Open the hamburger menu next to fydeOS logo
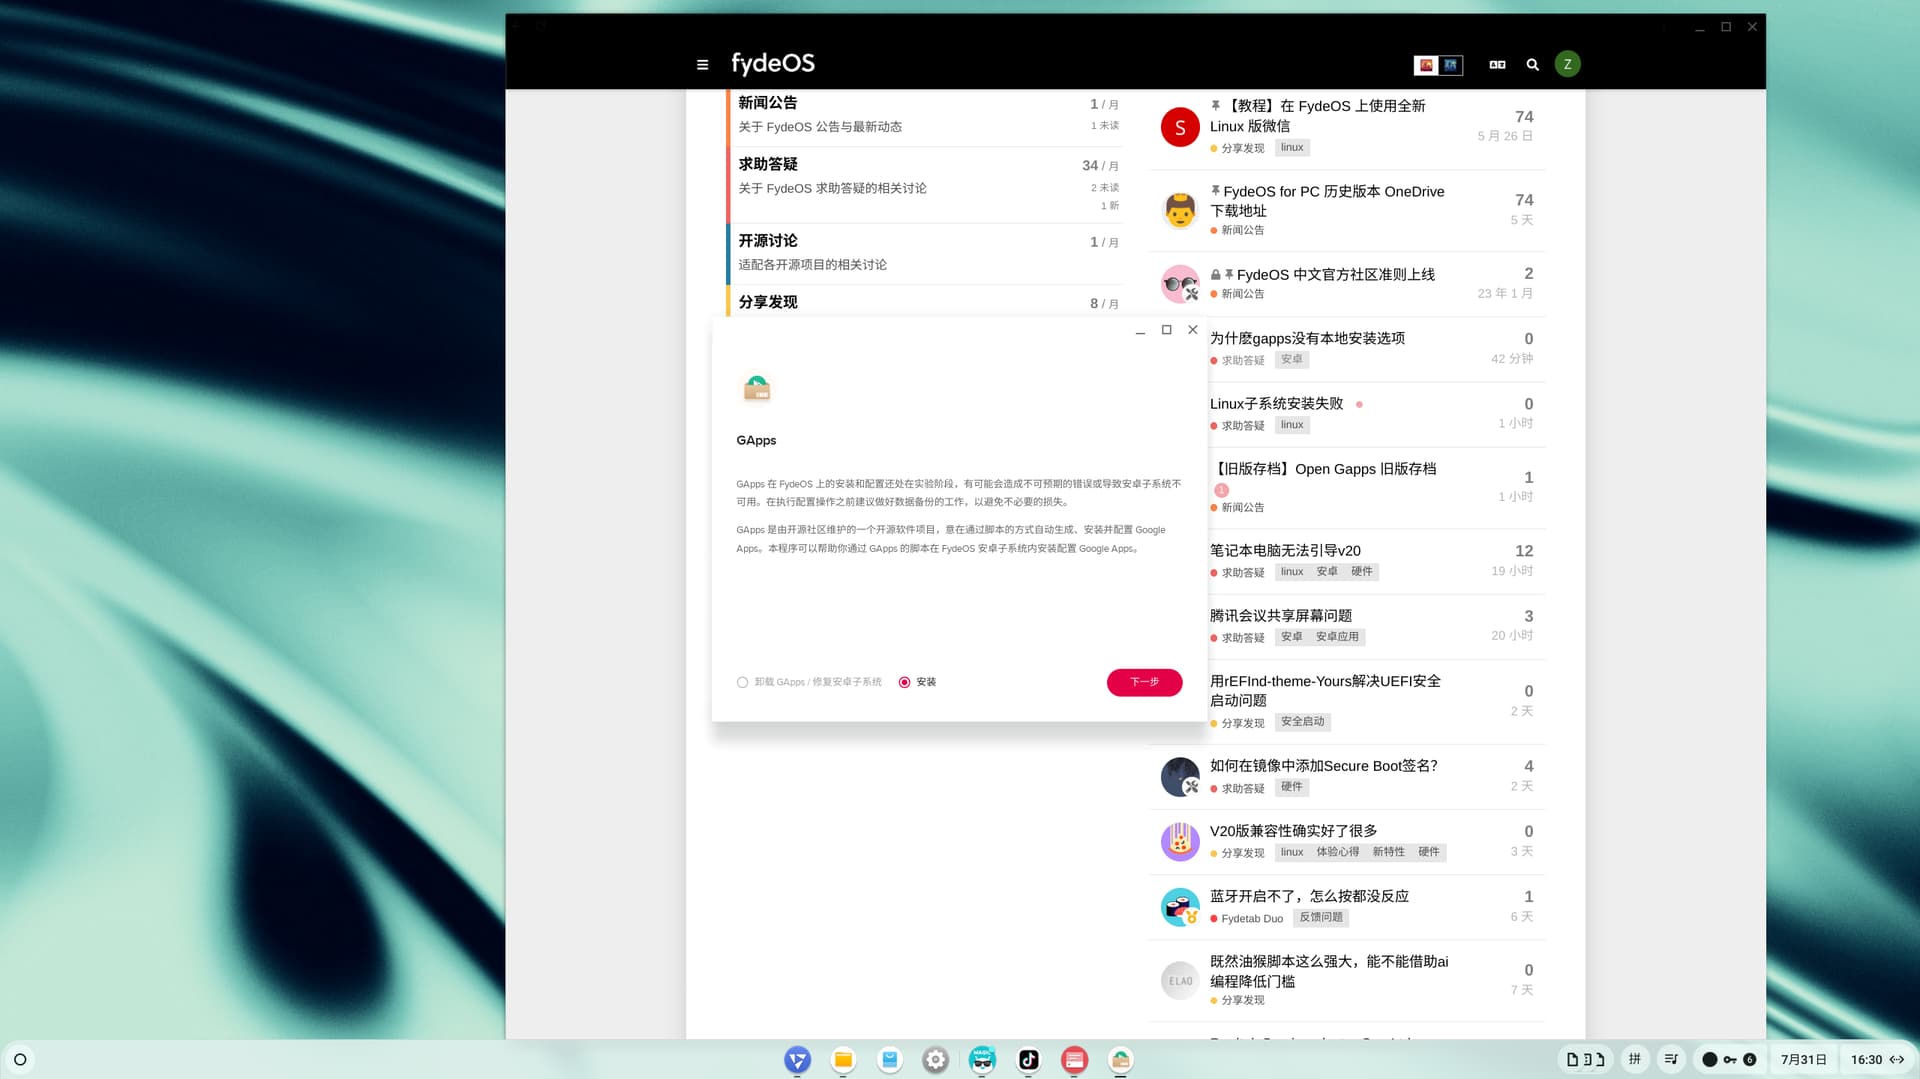The image size is (1920, 1079). point(702,64)
